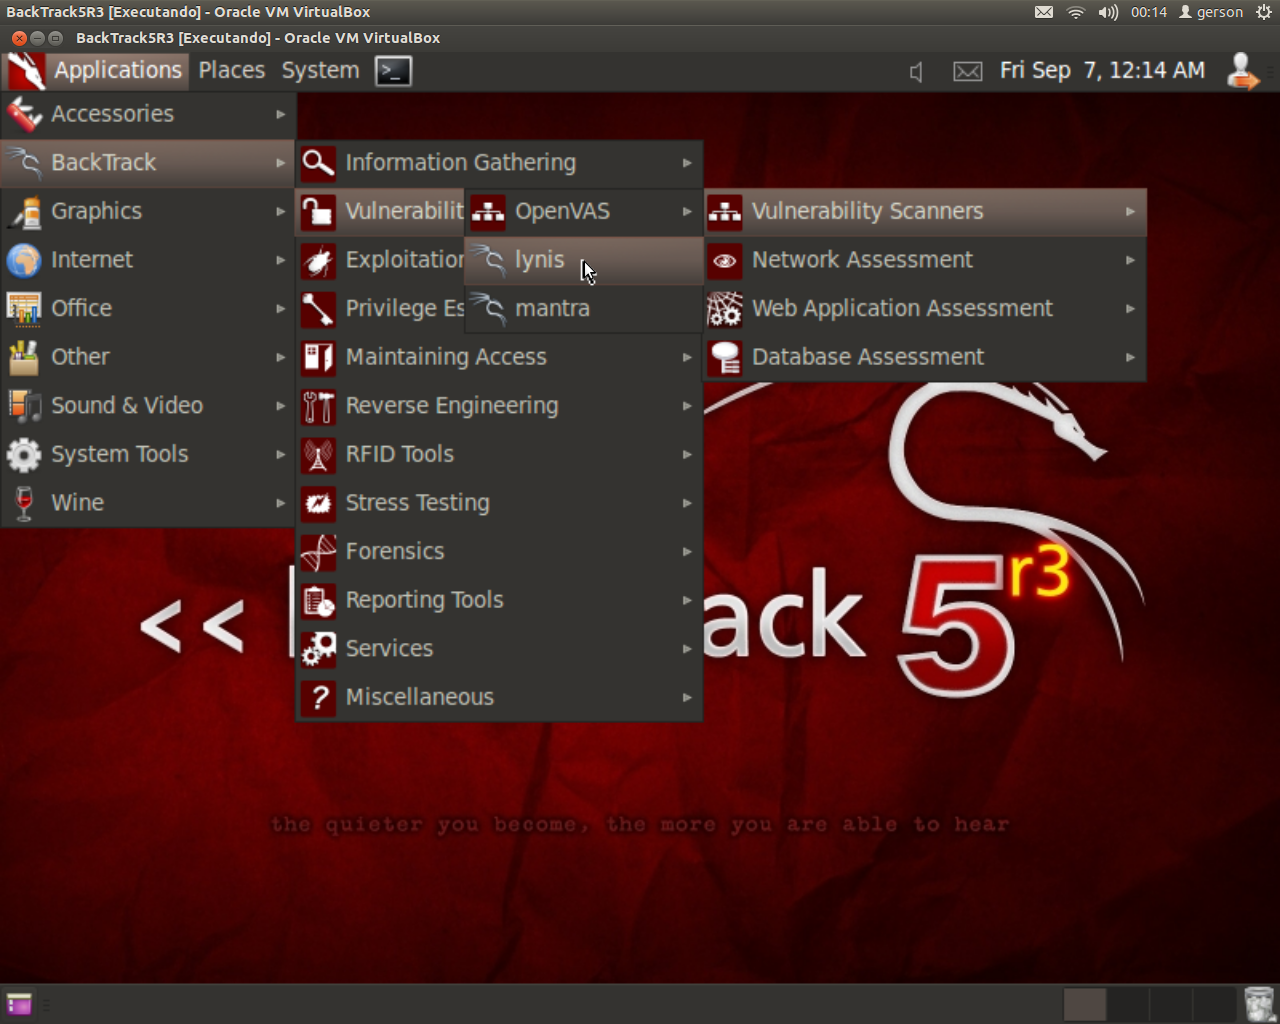Image resolution: width=1280 pixels, height=1024 pixels.
Task: Click the Reverse Engineering tools icon
Action: pos(318,405)
